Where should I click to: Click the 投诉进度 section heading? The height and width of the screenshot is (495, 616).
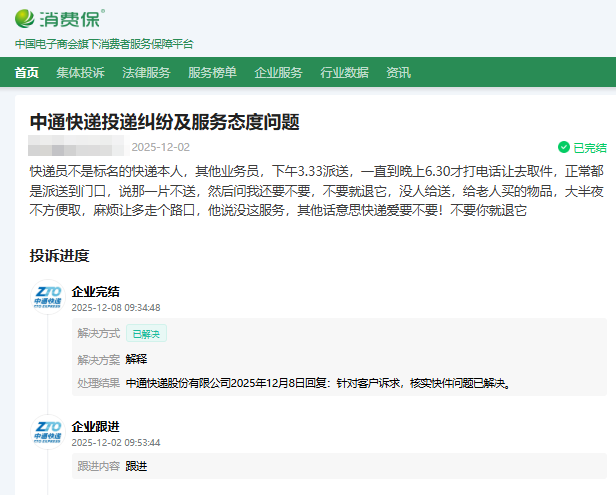click(x=59, y=255)
